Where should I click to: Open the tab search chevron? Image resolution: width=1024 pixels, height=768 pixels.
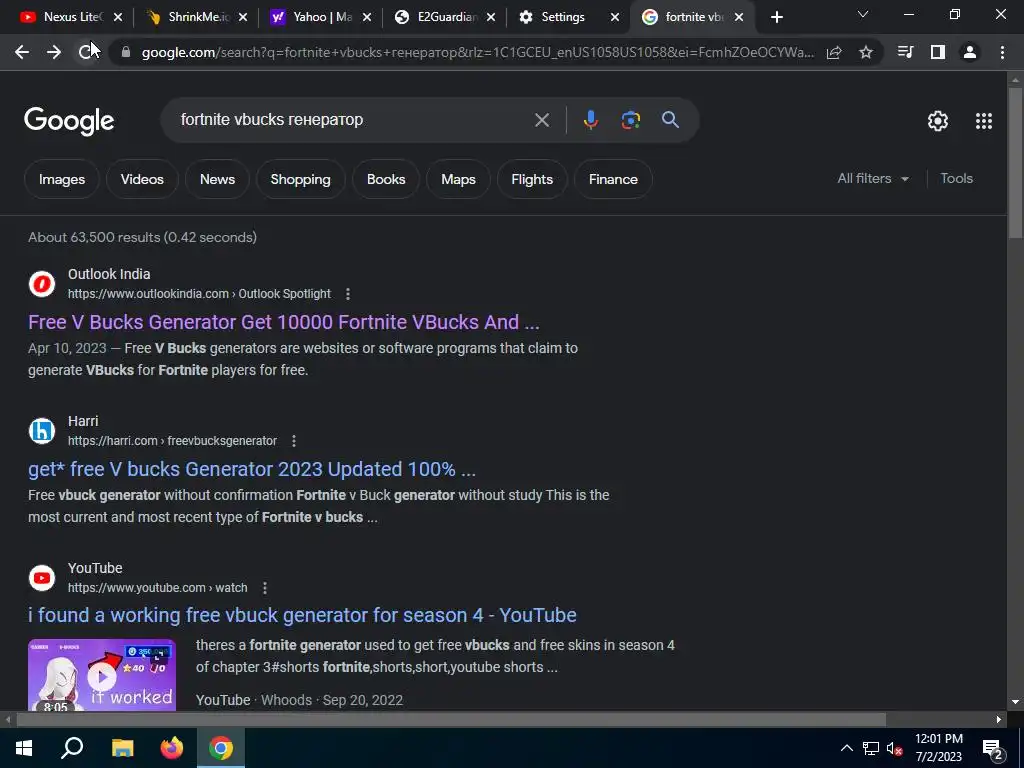coord(863,14)
